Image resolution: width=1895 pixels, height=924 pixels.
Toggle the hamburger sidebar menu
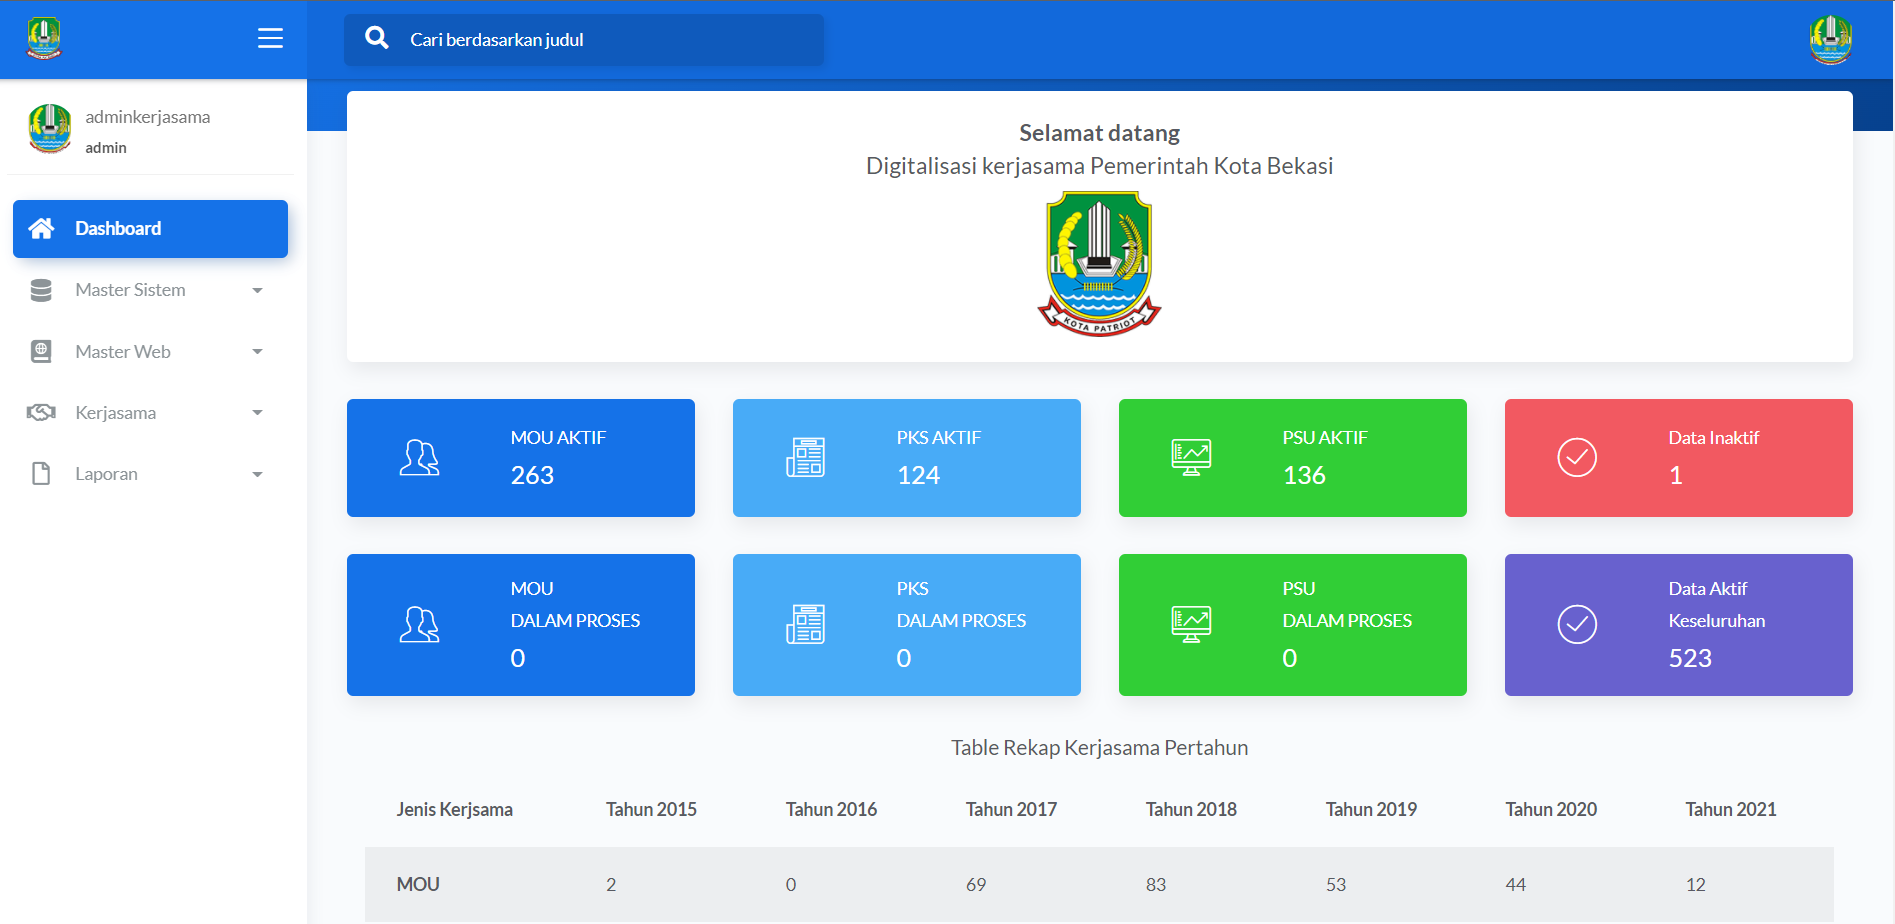pos(270,38)
